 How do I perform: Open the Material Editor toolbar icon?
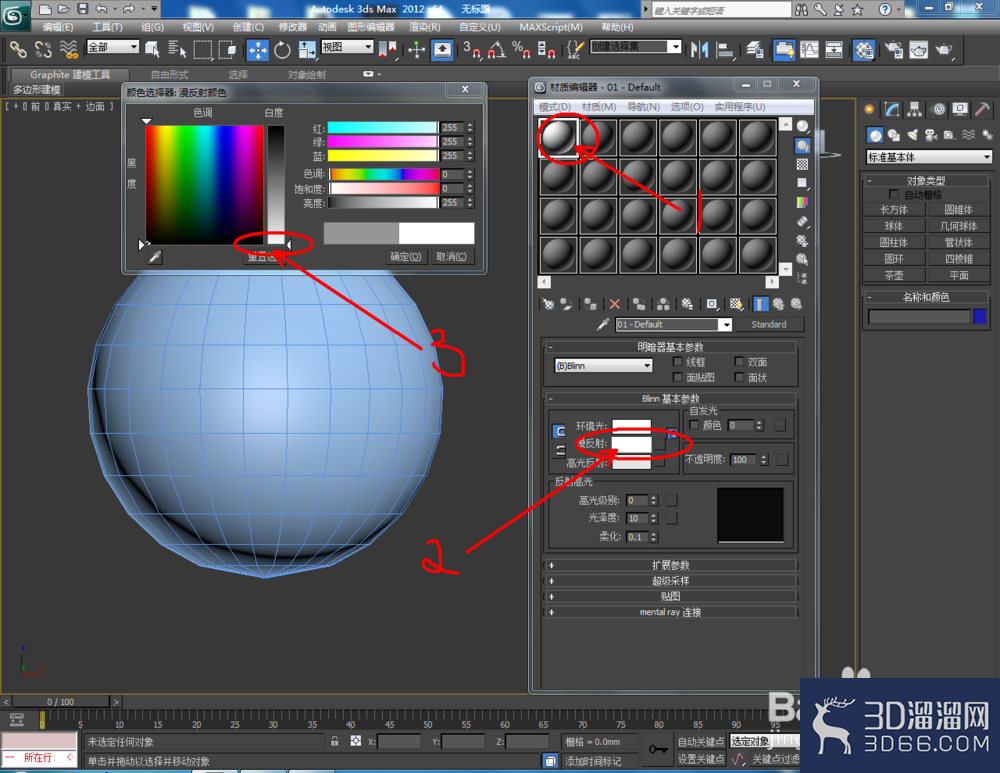[x=864, y=50]
